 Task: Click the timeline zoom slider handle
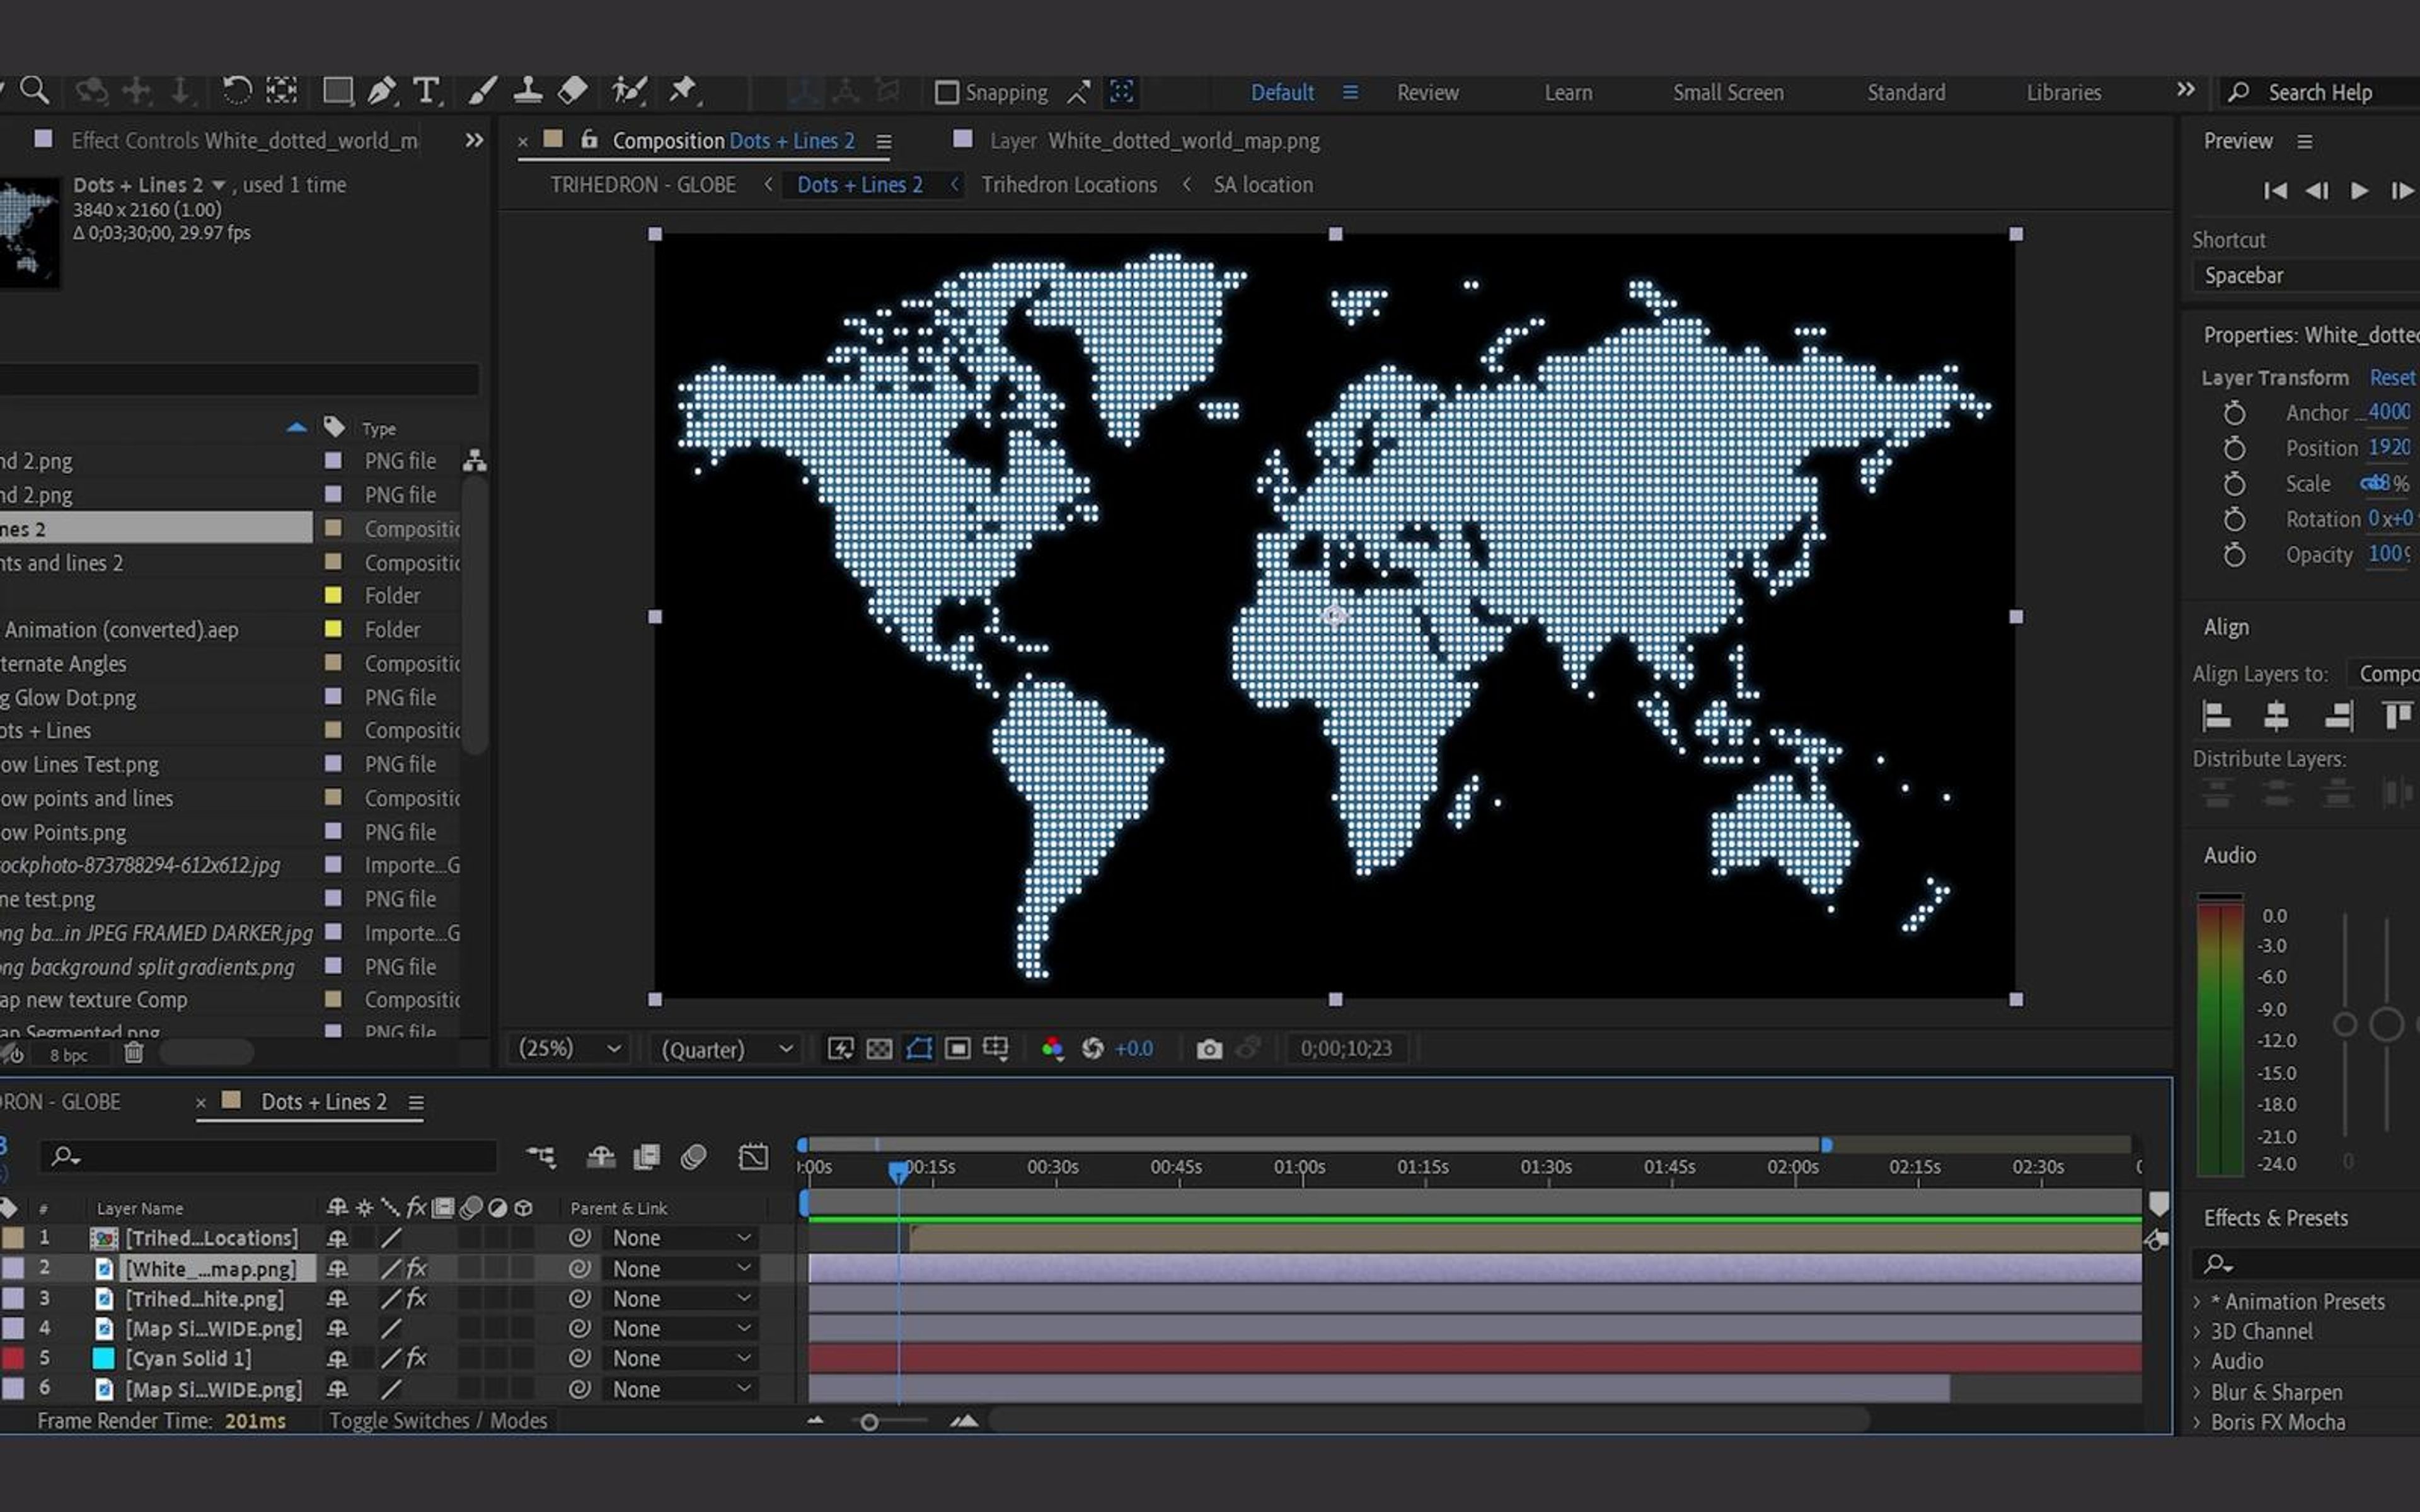pos(869,1421)
